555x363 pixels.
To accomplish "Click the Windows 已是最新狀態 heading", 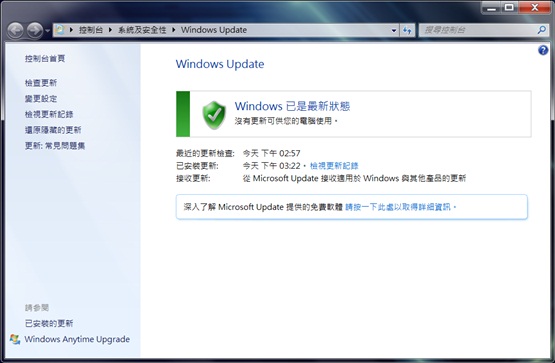I will (x=292, y=106).
